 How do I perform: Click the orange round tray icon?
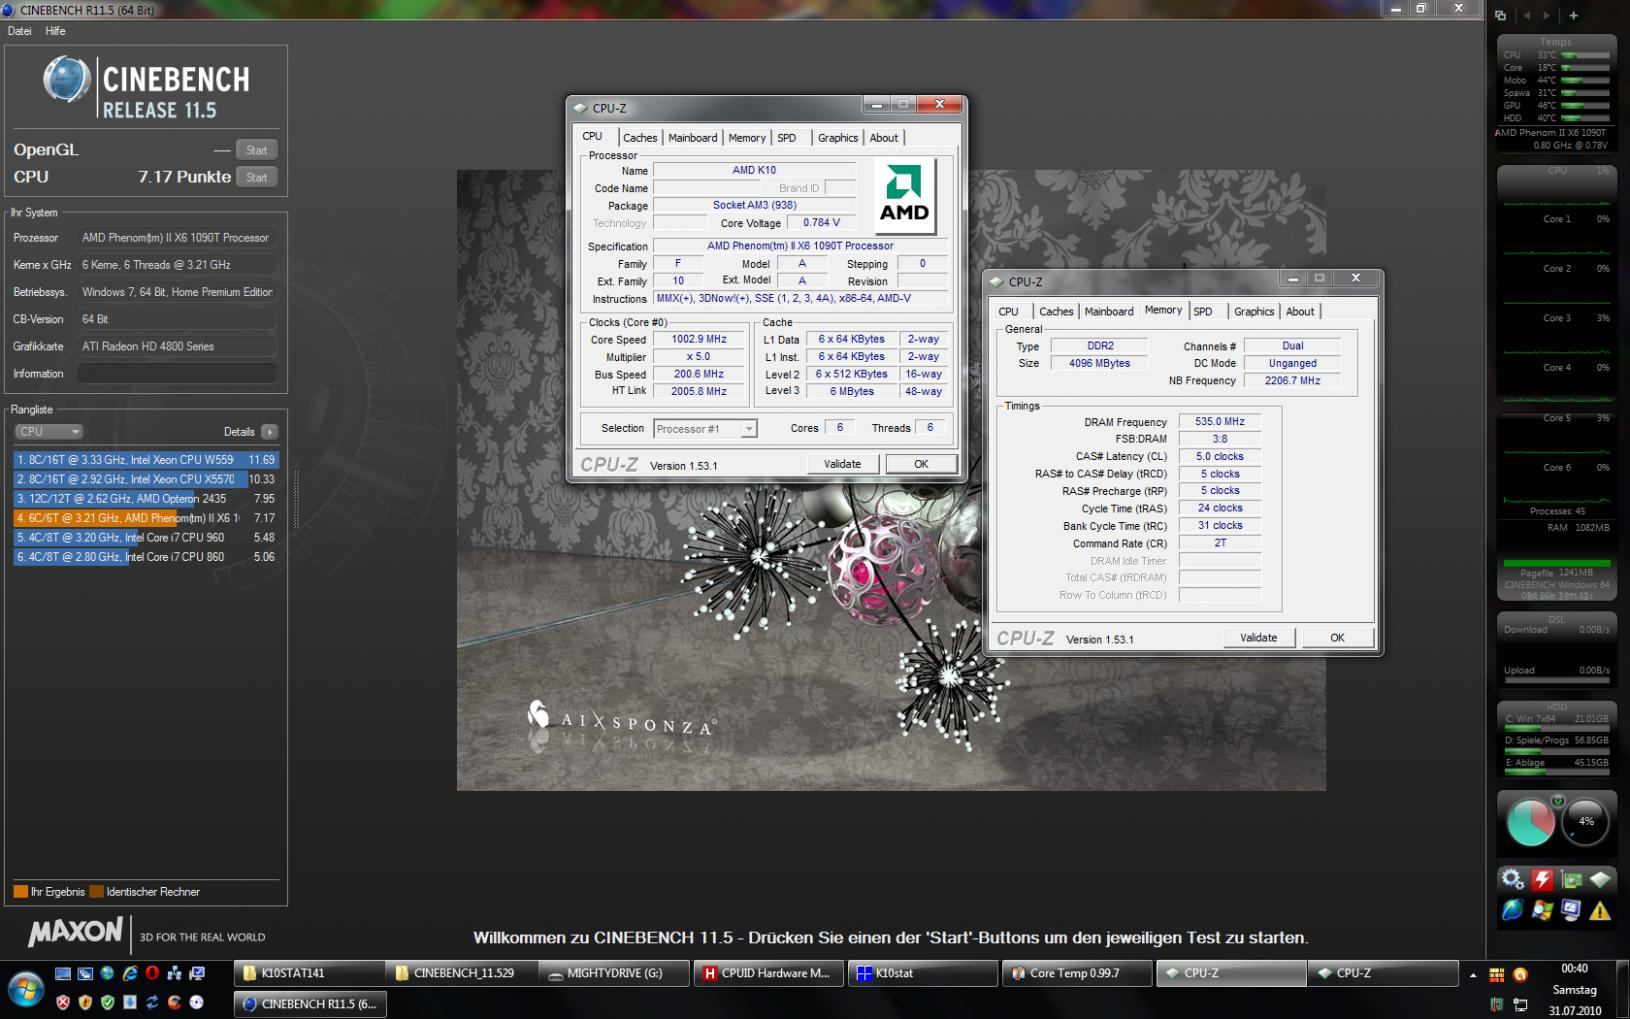[x=1520, y=975]
